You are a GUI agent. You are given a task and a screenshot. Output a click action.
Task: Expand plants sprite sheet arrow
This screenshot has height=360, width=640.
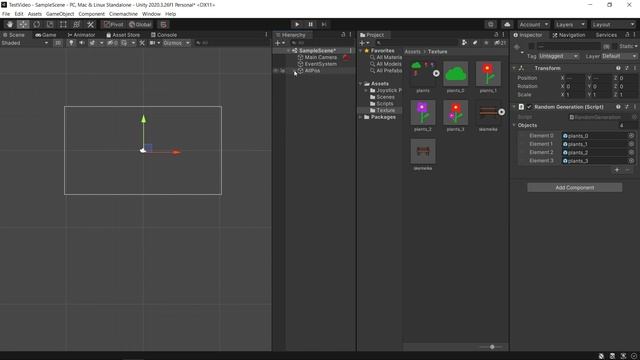click(436, 73)
